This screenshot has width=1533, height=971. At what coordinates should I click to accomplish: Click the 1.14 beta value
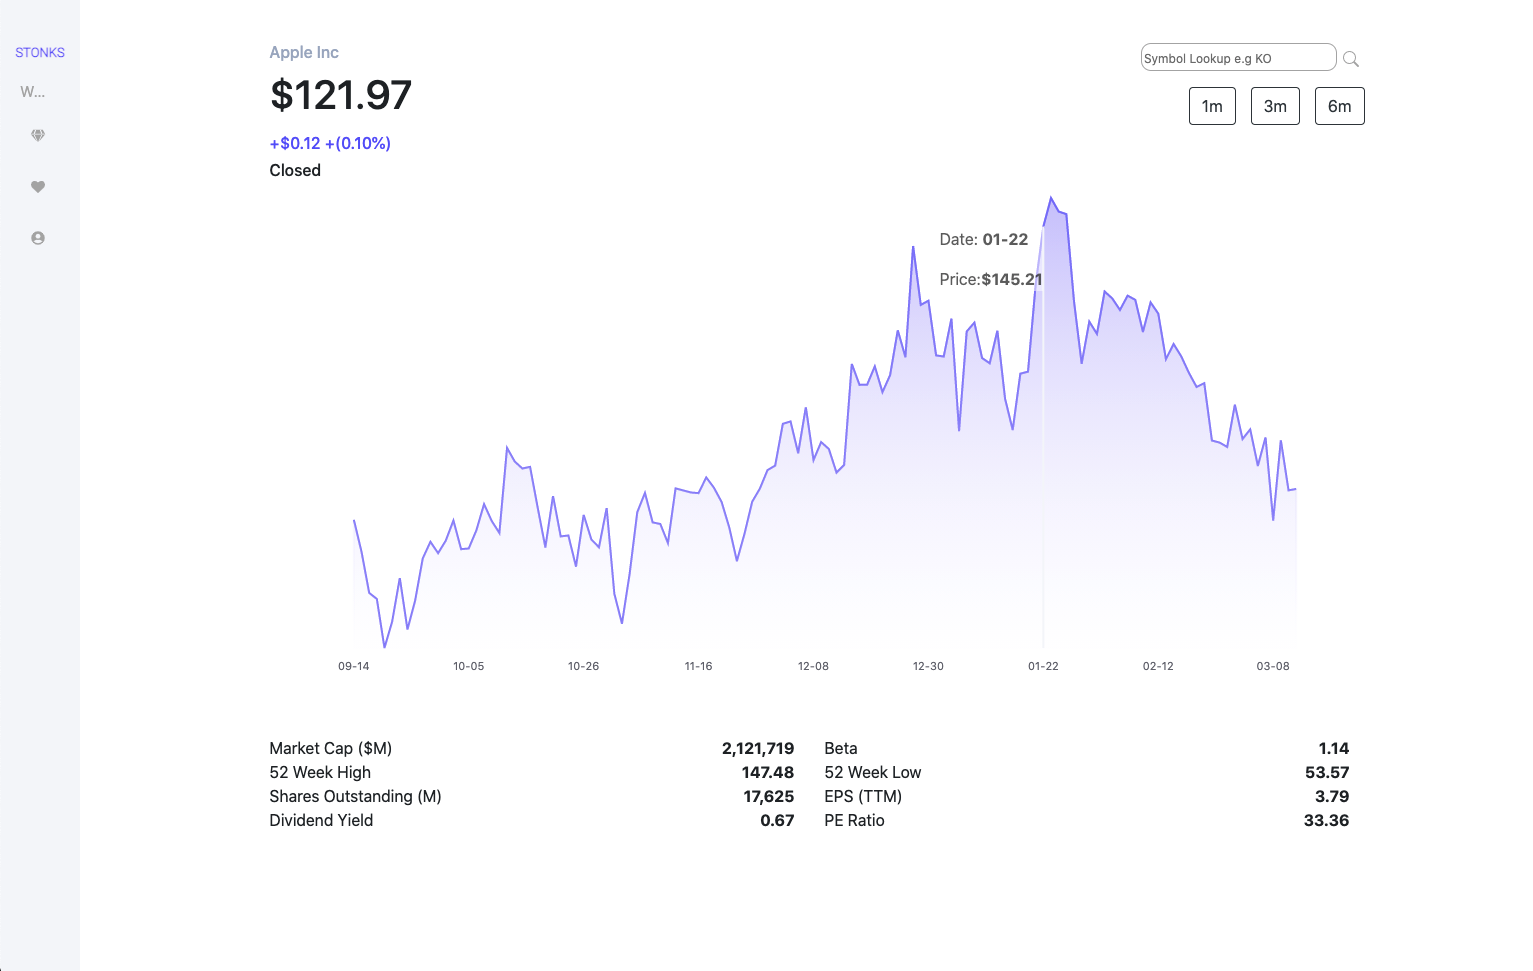(x=1334, y=748)
